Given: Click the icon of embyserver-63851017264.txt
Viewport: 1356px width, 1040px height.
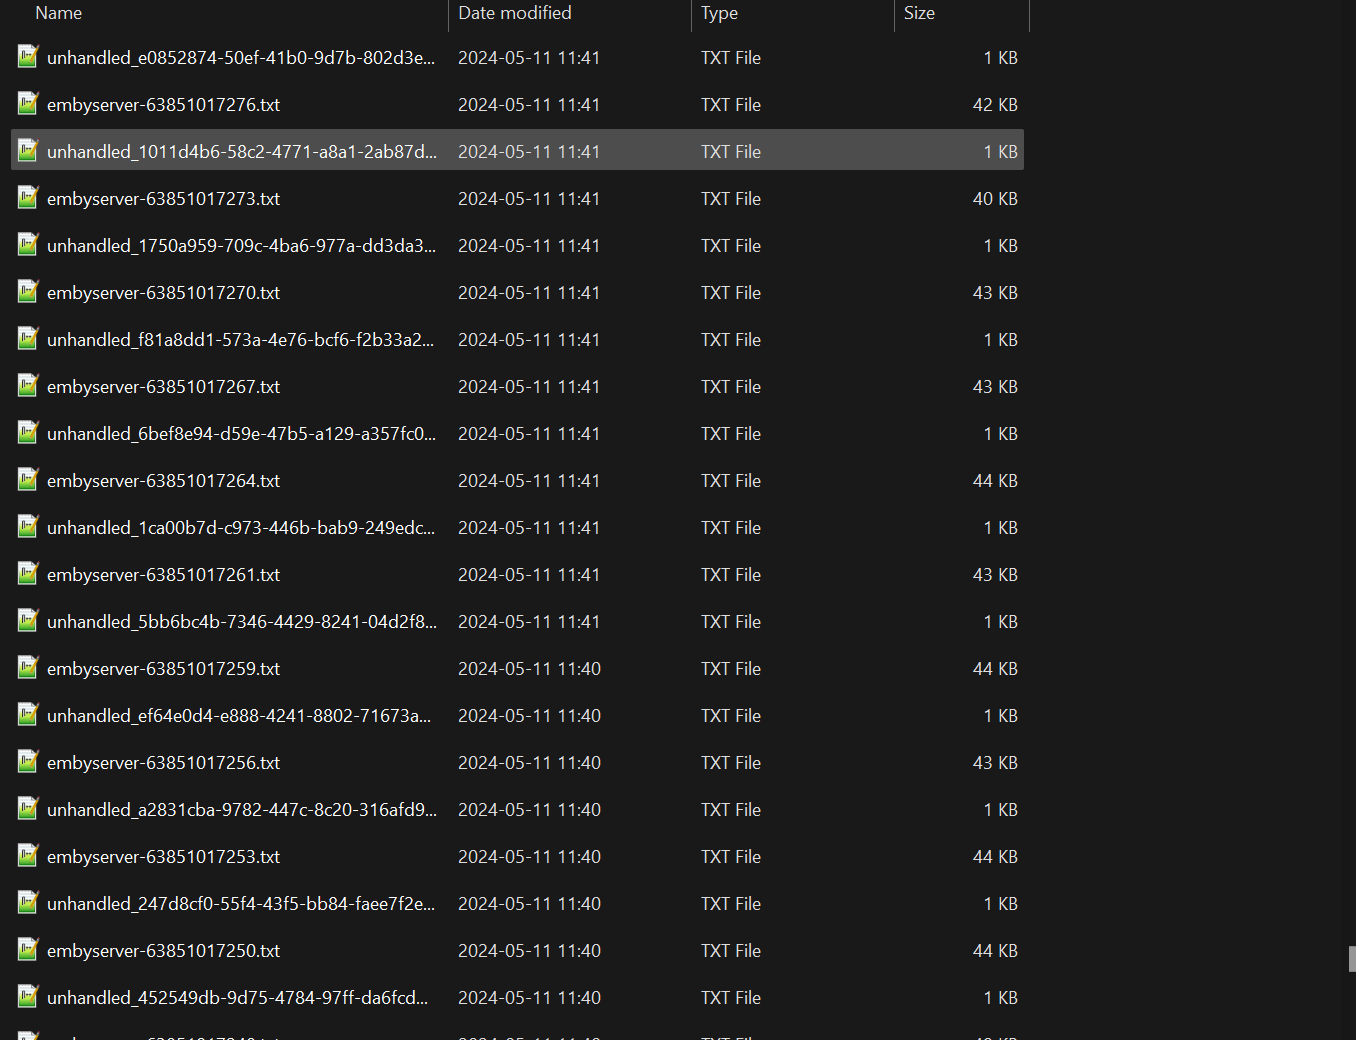Looking at the screenshot, I should (28, 479).
